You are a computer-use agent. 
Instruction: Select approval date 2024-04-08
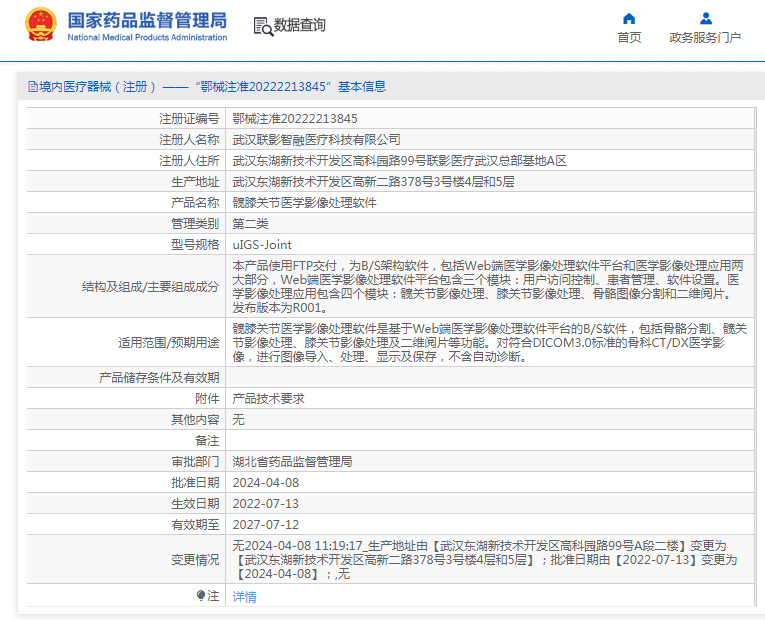point(265,482)
